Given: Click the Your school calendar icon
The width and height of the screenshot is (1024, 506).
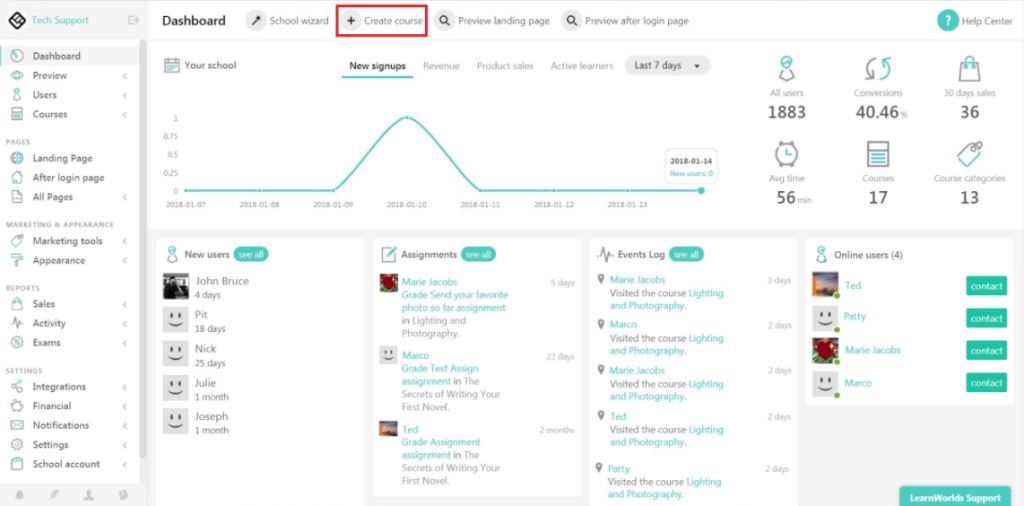Looking at the screenshot, I should click(x=172, y=65).
